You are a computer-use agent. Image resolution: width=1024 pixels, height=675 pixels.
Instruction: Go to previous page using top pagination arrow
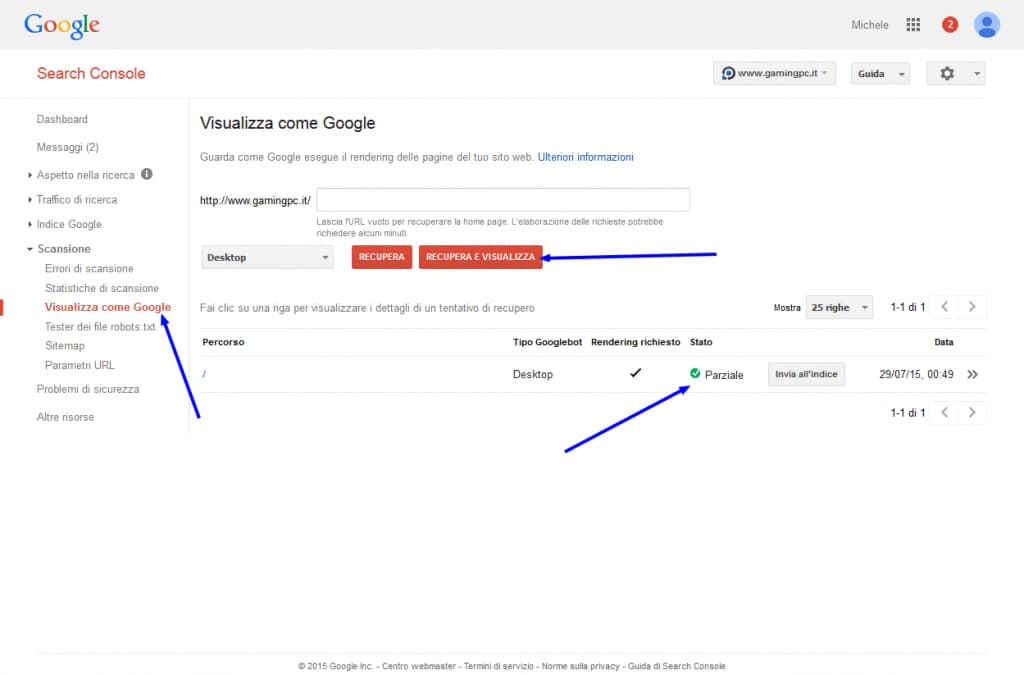coord(944,307)
